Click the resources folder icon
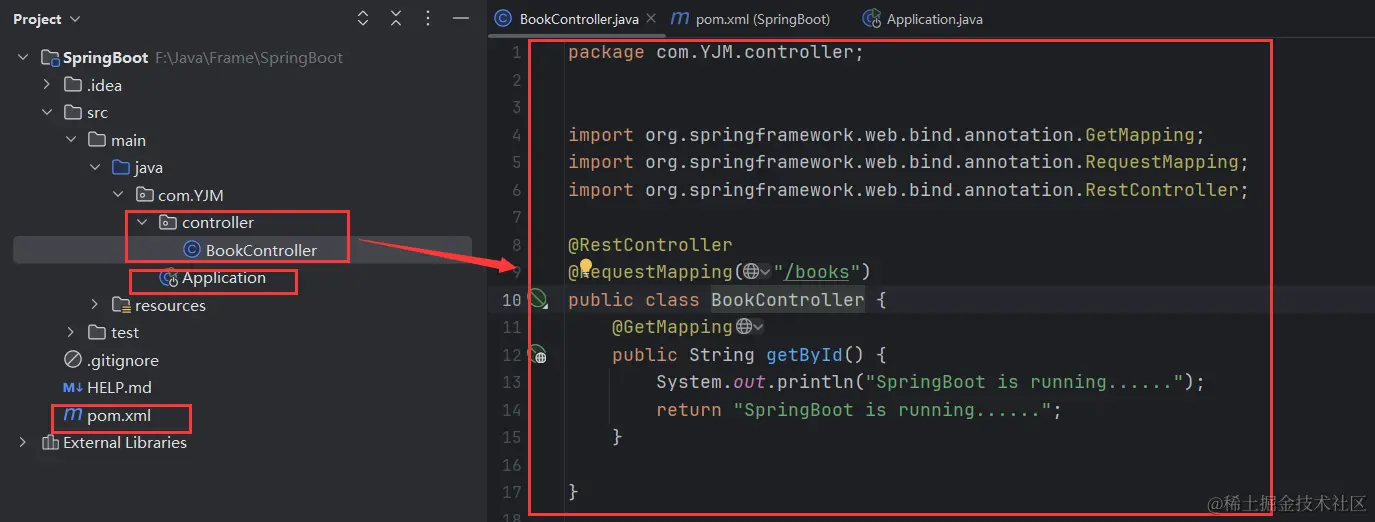 [x=121, y=305]
